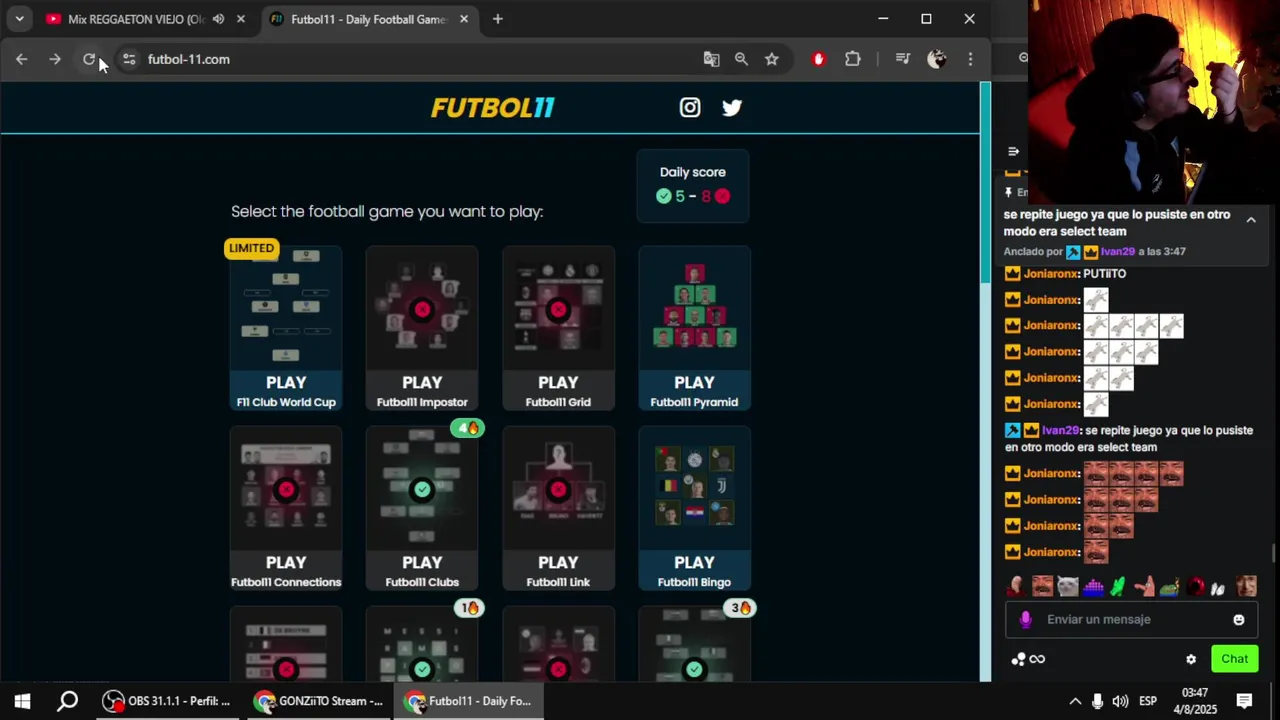Click the FUTBOL11 logo
This screenshot has height=720, width=1280.
(492, 107)
